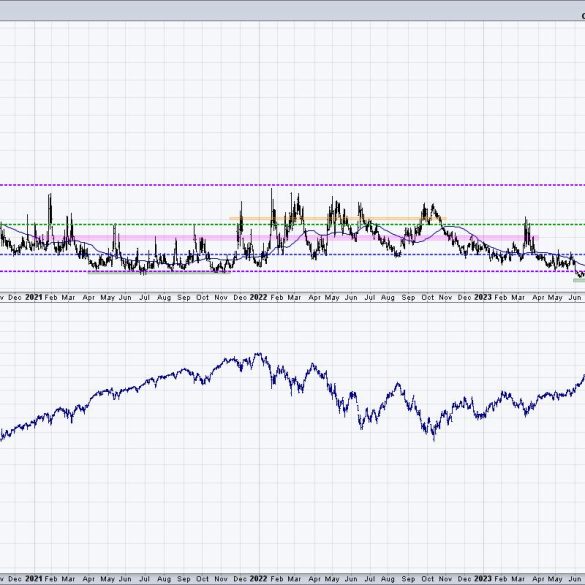Click the 2023 label on upper chart axis
The width and height of the screenshot is (585, 585).
(x=483, y=297)
